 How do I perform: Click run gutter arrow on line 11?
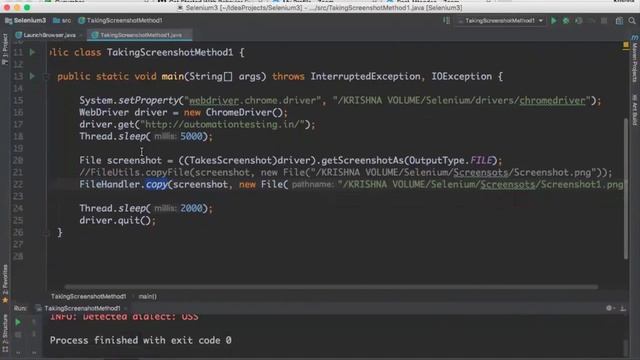pyautogui.click(x=32, y=52)
